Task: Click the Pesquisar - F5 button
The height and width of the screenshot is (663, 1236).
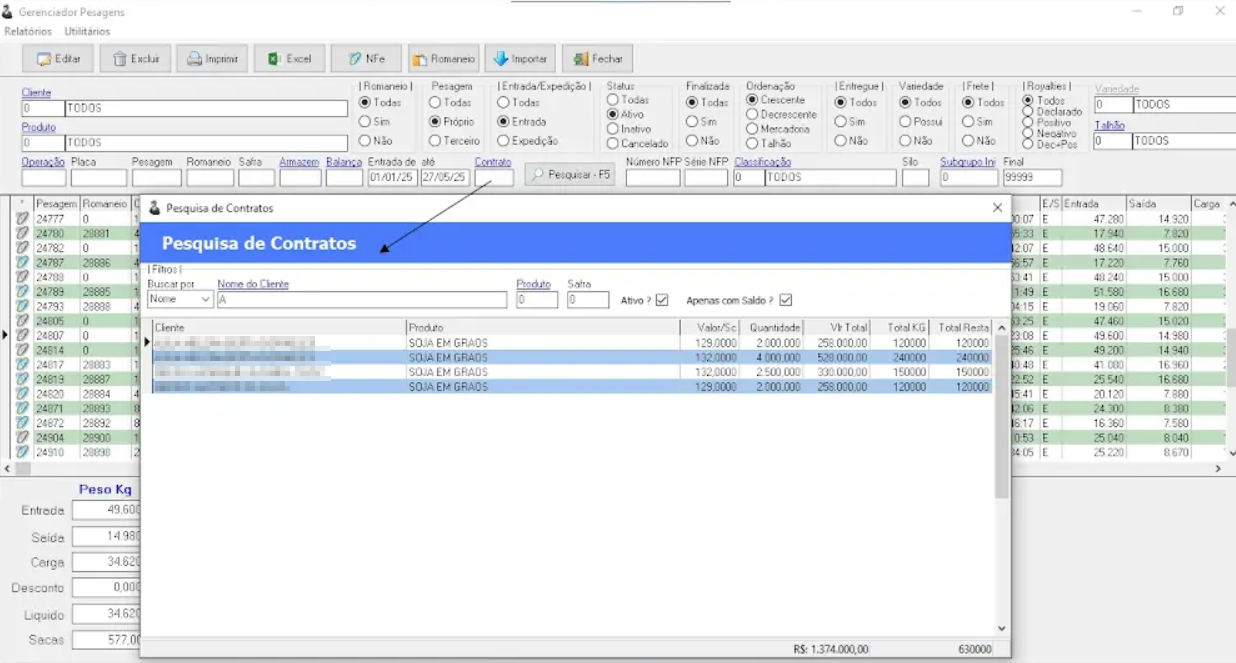Action: tap(569, 175)
